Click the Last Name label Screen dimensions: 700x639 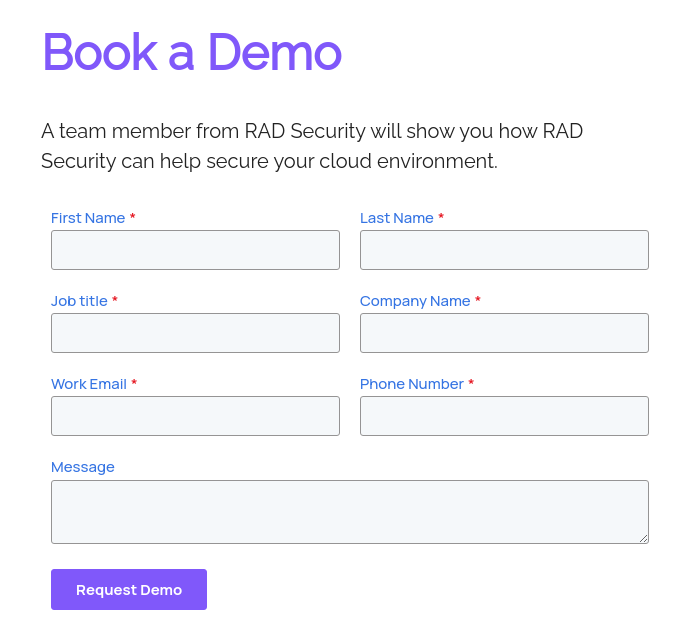click(396, 218)
